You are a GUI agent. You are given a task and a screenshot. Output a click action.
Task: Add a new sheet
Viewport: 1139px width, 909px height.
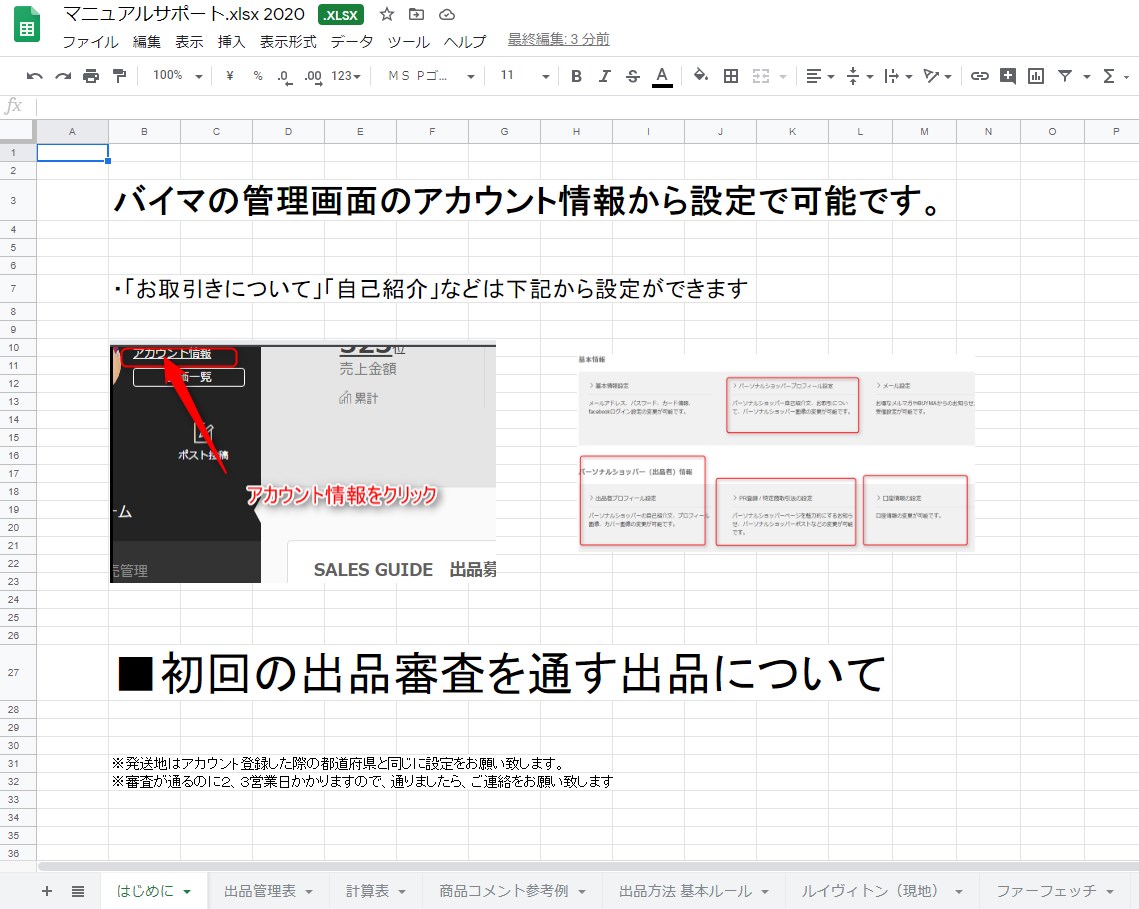(x=46, y=891)
